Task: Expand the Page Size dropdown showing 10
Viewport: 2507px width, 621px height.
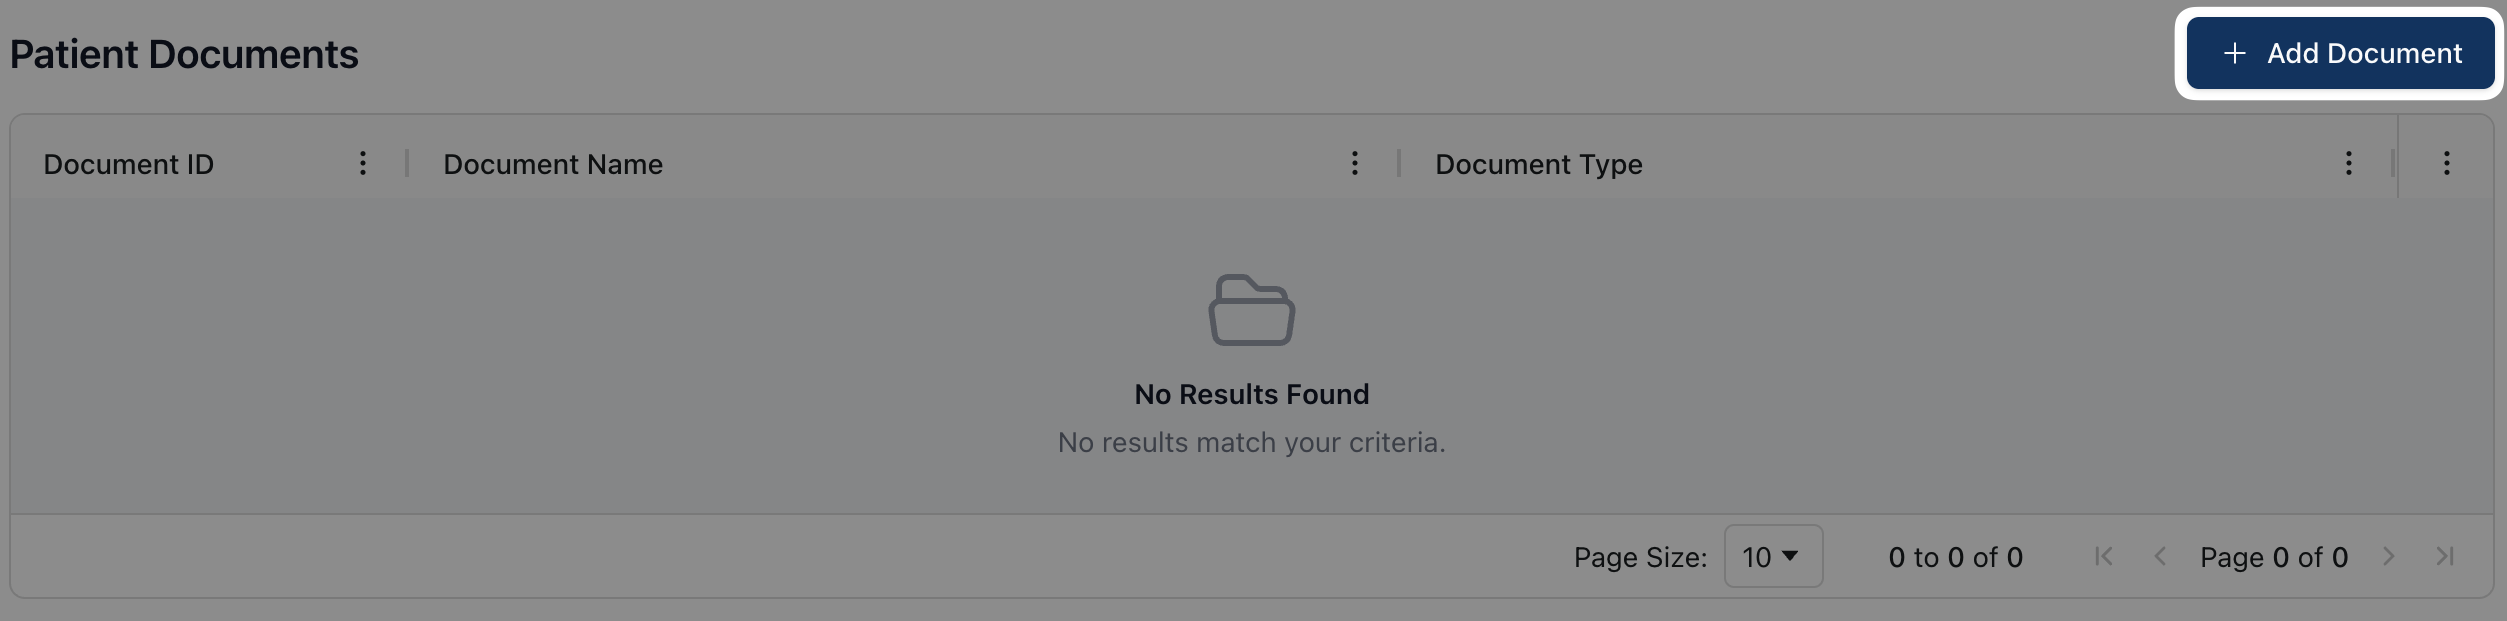Action: pos(1773,556)
